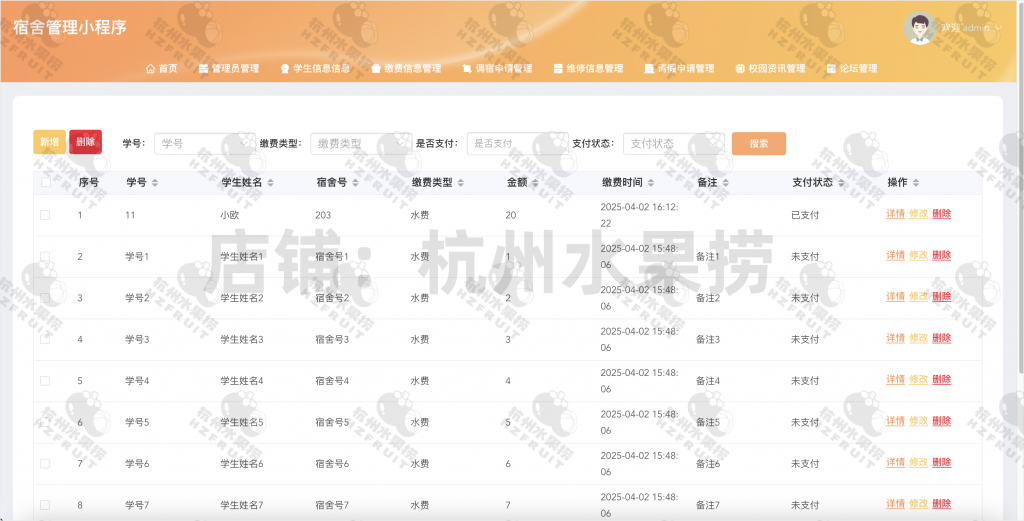Viewport: 1024px width, 521px height.
Task: Click the 是否支付 input field
Action: [518, 144]
